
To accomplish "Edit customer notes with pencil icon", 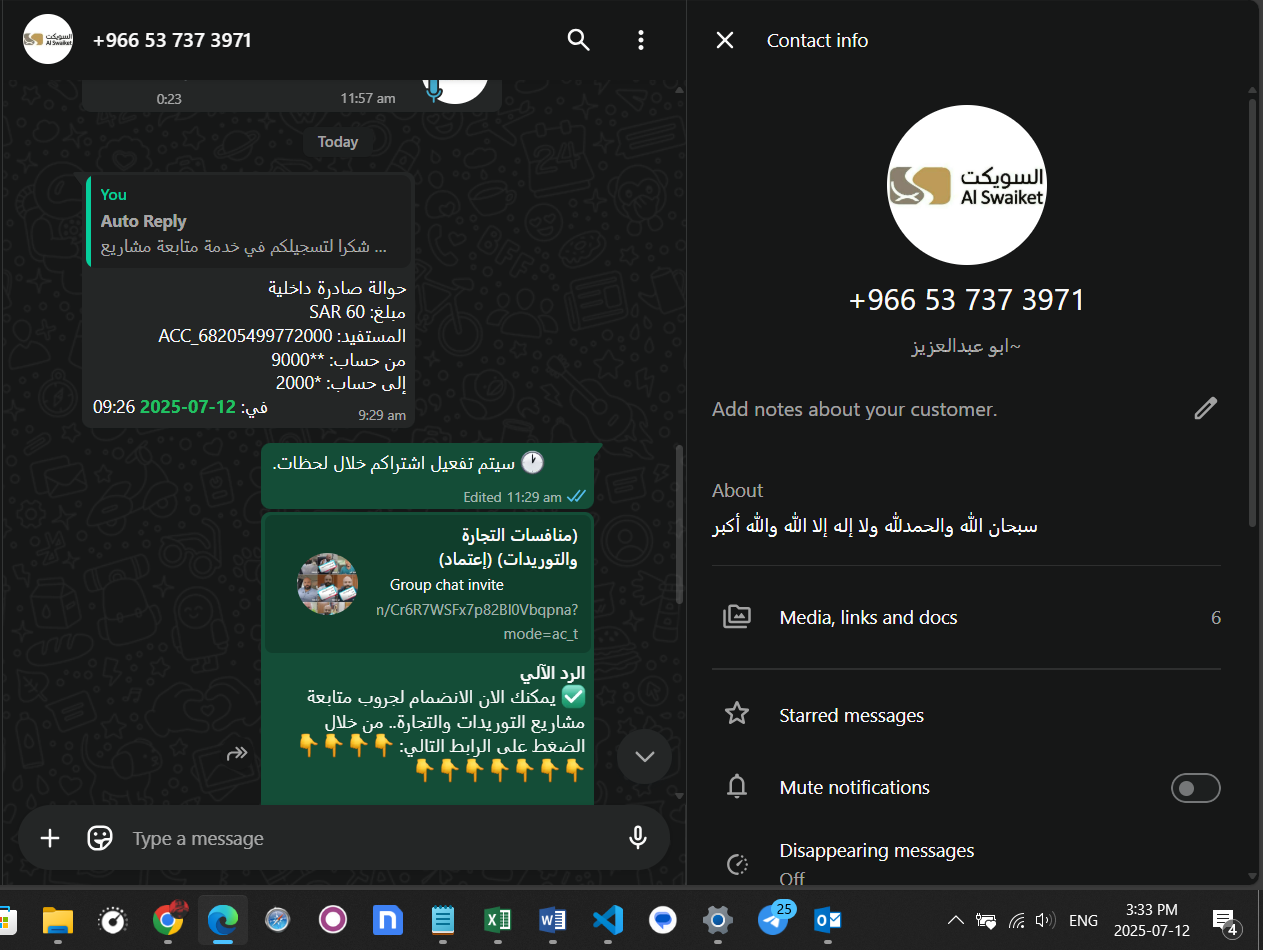I will point(1205,409).
